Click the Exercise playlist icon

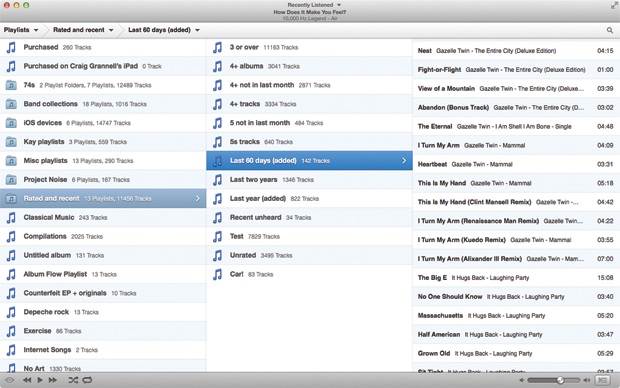(x=11, y=331)
